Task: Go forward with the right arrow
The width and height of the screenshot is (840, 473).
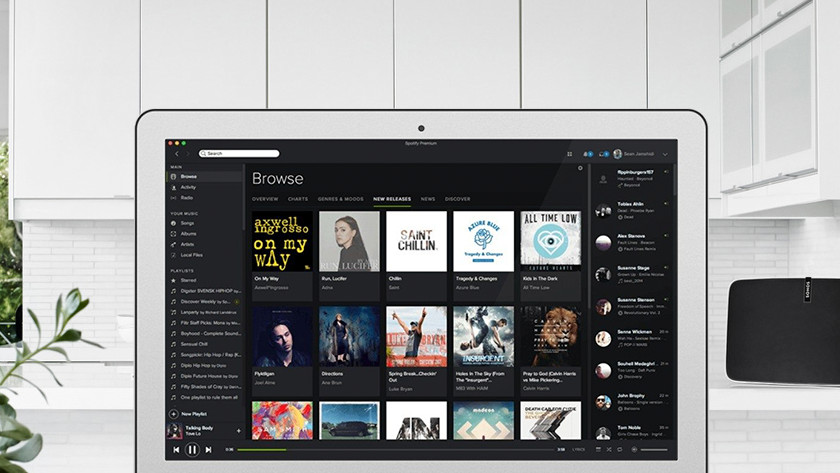Action: tap(188, 154)
